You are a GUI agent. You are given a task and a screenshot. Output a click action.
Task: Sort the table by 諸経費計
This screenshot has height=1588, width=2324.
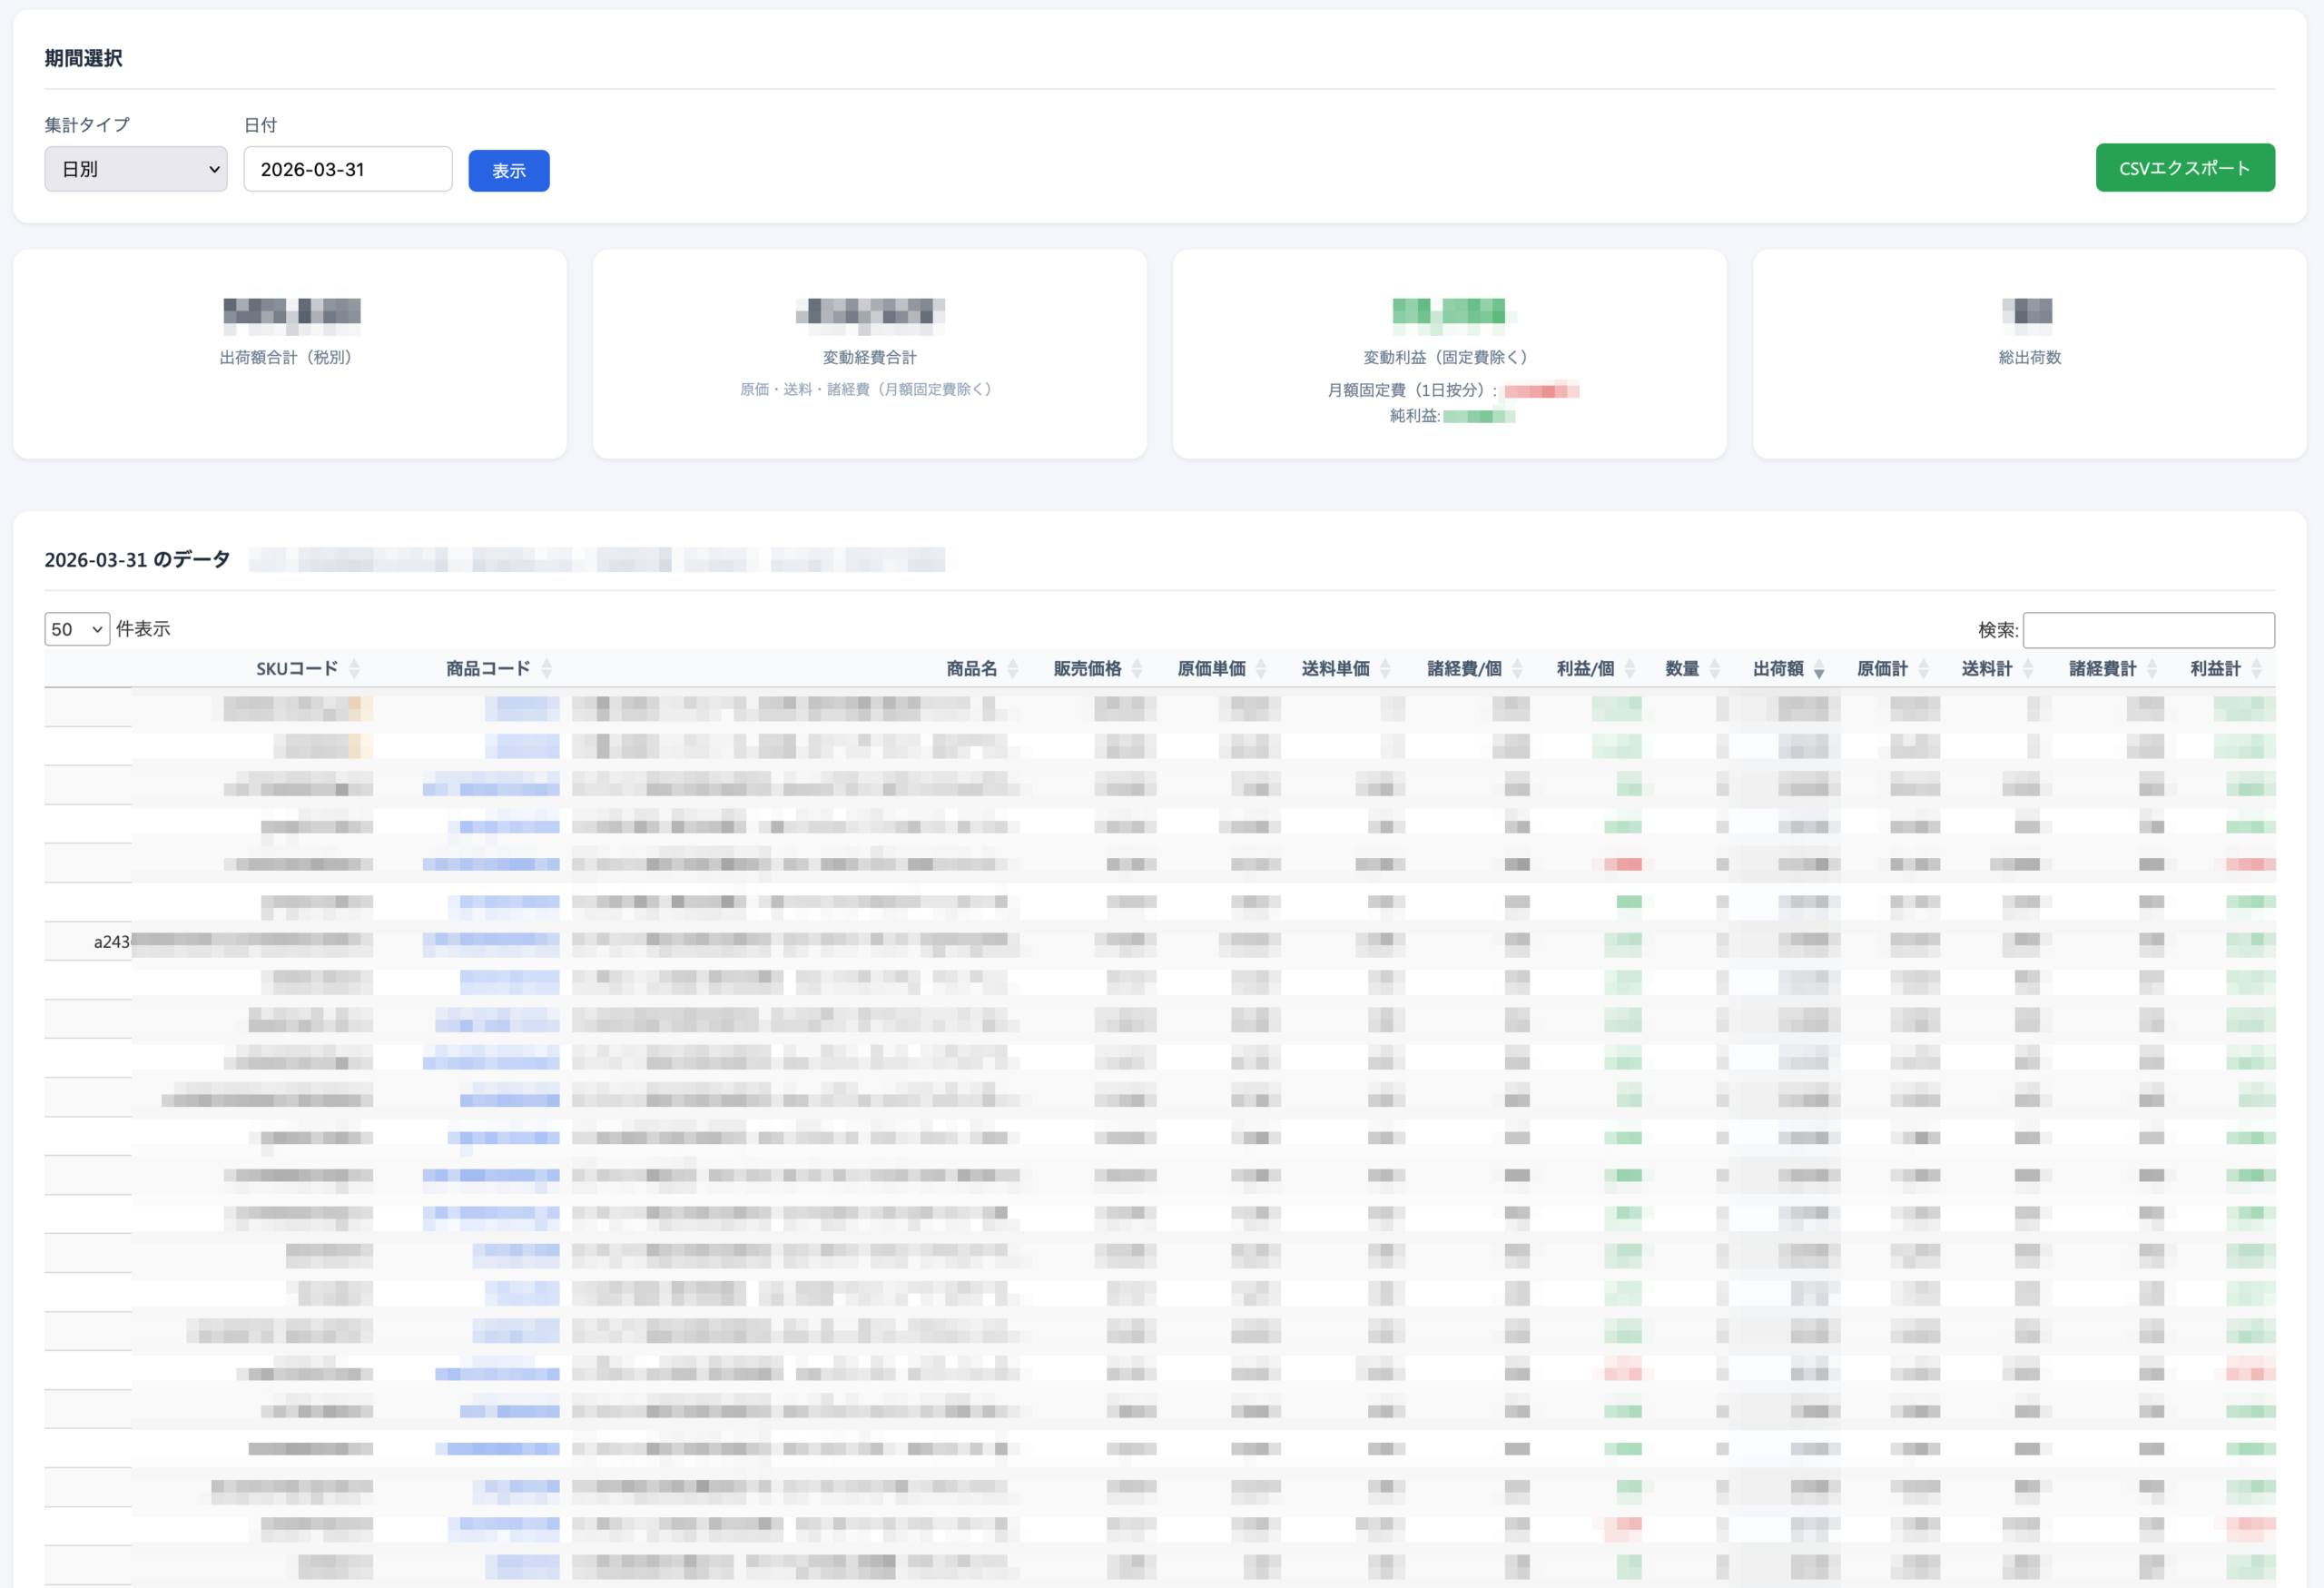[x=2102, y=668]
